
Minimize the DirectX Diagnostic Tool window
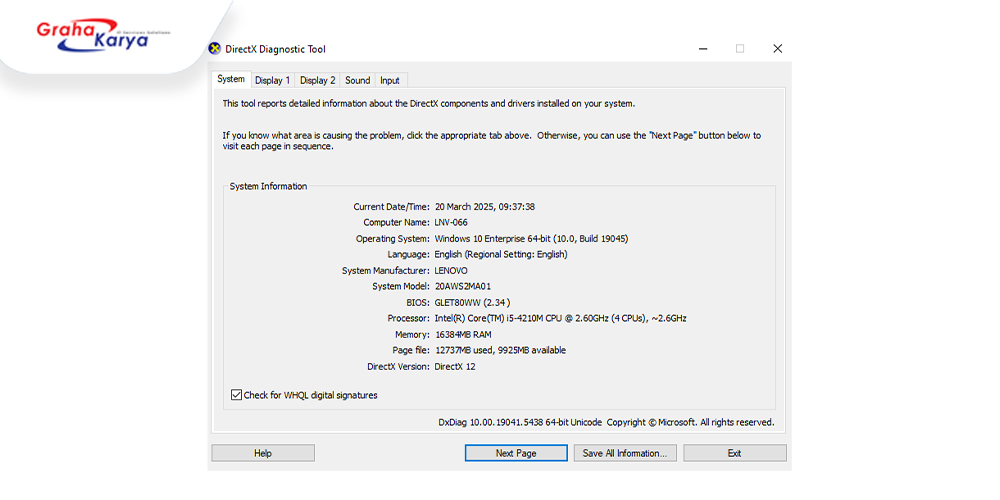click(703, 48)
